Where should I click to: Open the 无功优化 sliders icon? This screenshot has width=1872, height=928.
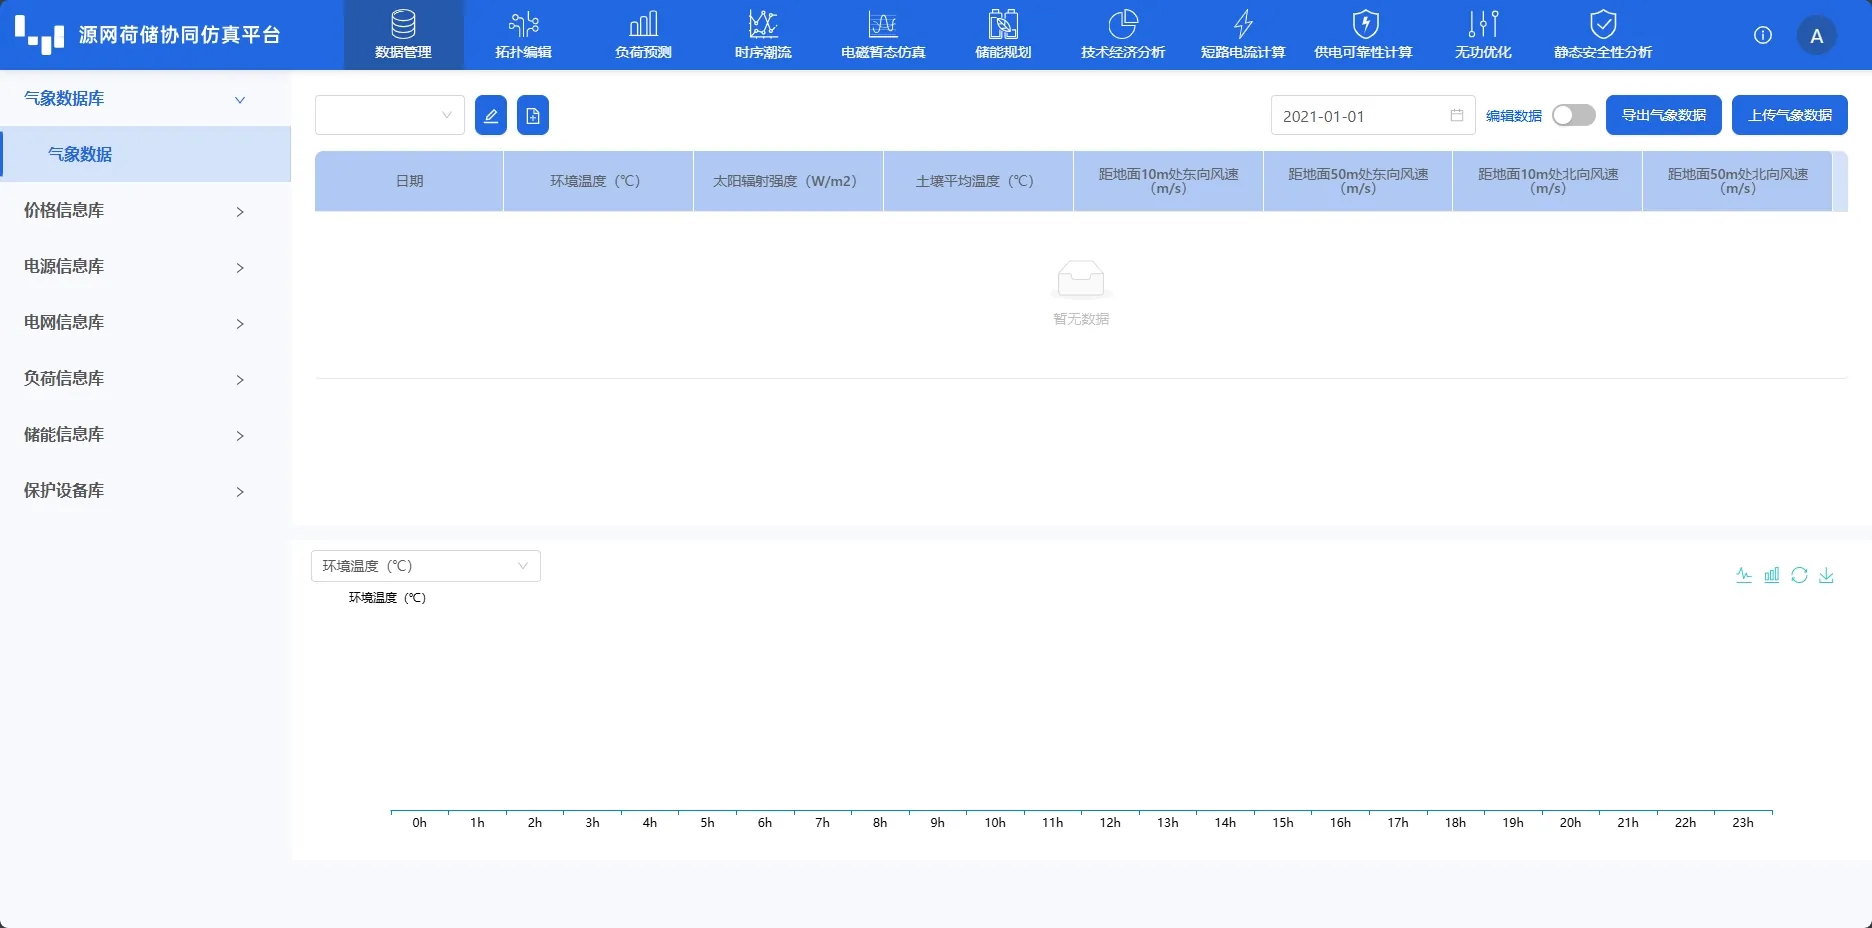click(1483, 24)
